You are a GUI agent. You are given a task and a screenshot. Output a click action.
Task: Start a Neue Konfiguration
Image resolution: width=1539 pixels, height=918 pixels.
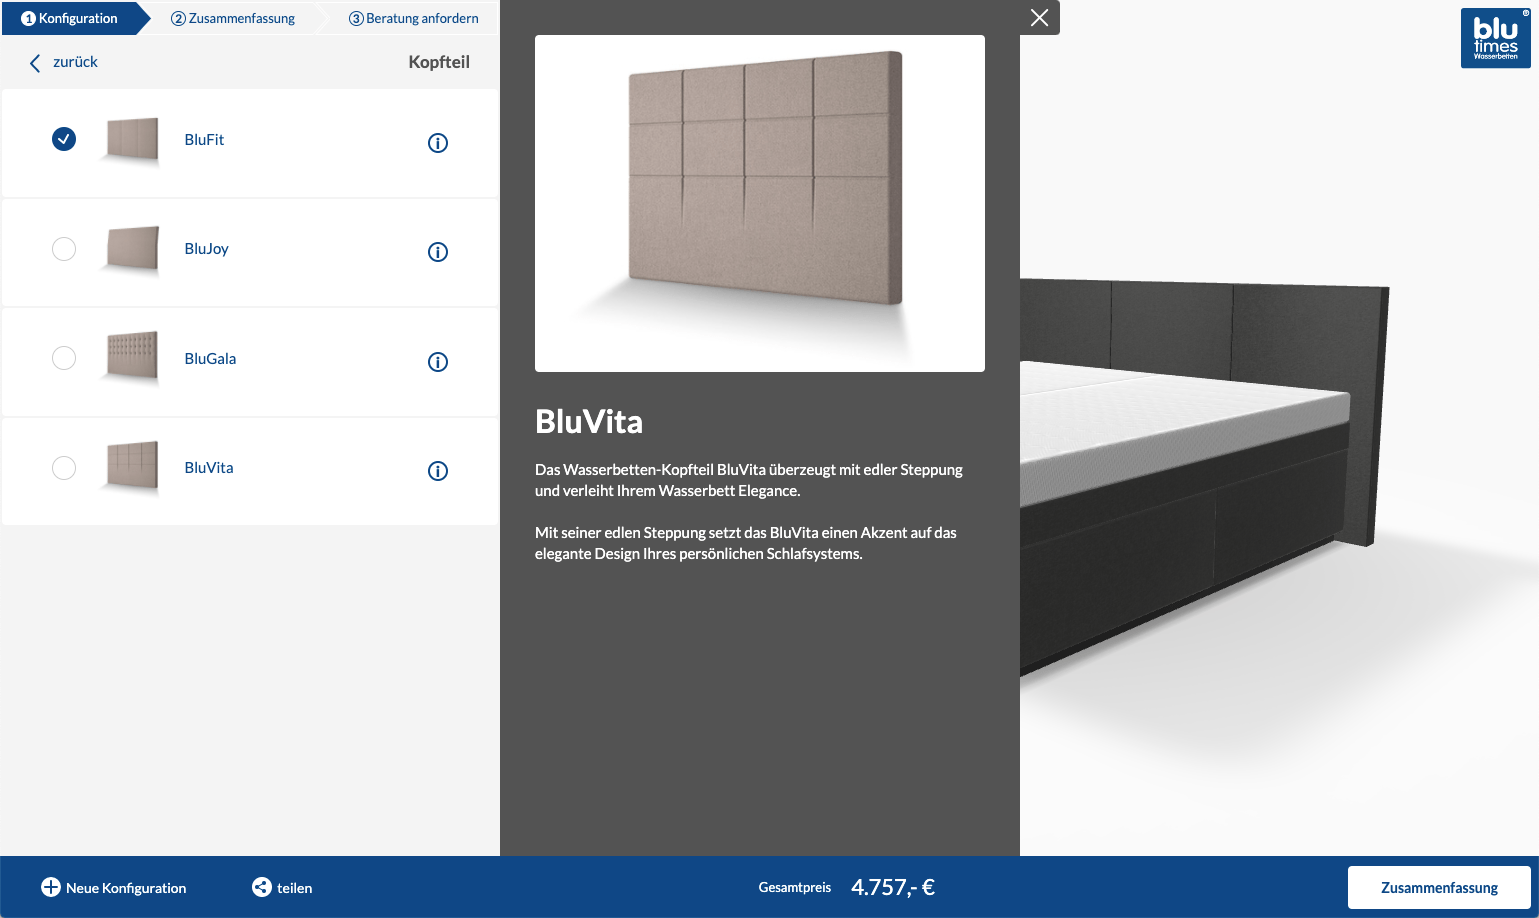(x=114, y=887)
